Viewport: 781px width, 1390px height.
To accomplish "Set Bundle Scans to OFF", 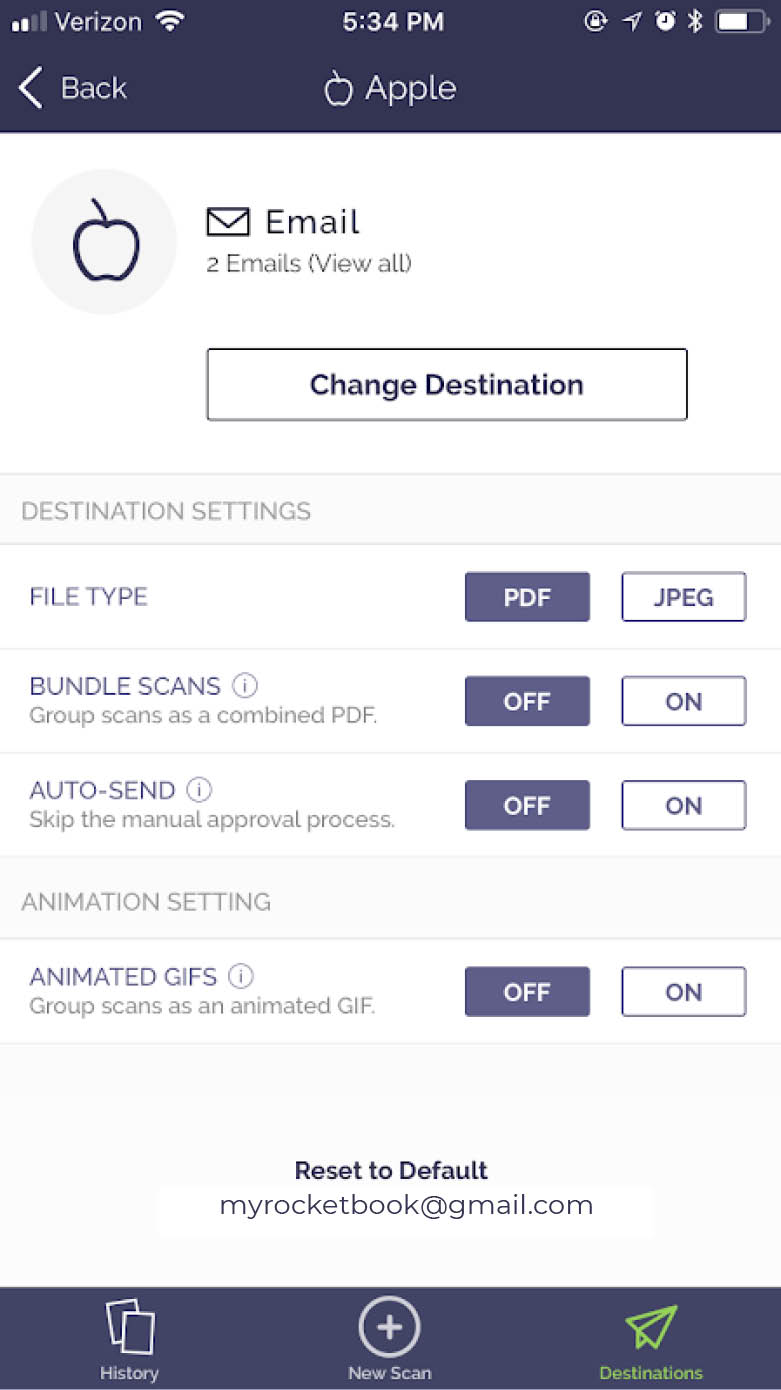I will tap(527, 701).
